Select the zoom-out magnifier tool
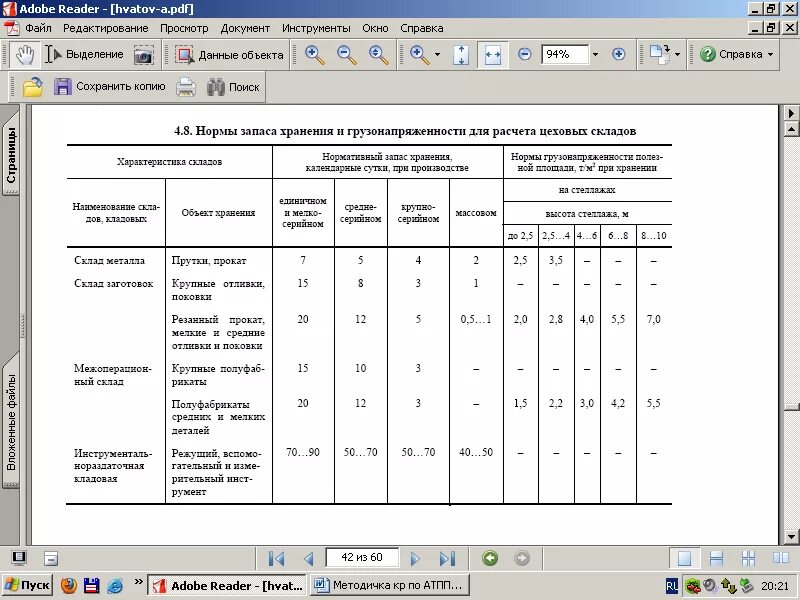Image resolution: width=800 pixels, height=600 pixels. point(346,55)
